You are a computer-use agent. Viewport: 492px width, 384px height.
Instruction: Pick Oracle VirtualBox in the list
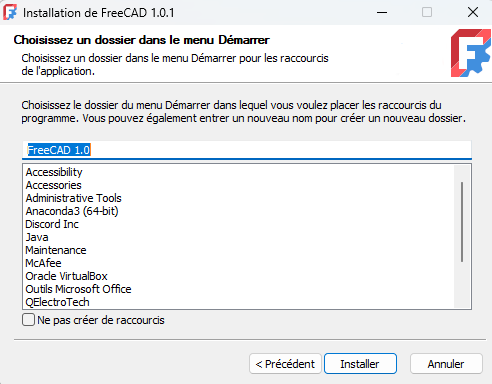(66, 276)
